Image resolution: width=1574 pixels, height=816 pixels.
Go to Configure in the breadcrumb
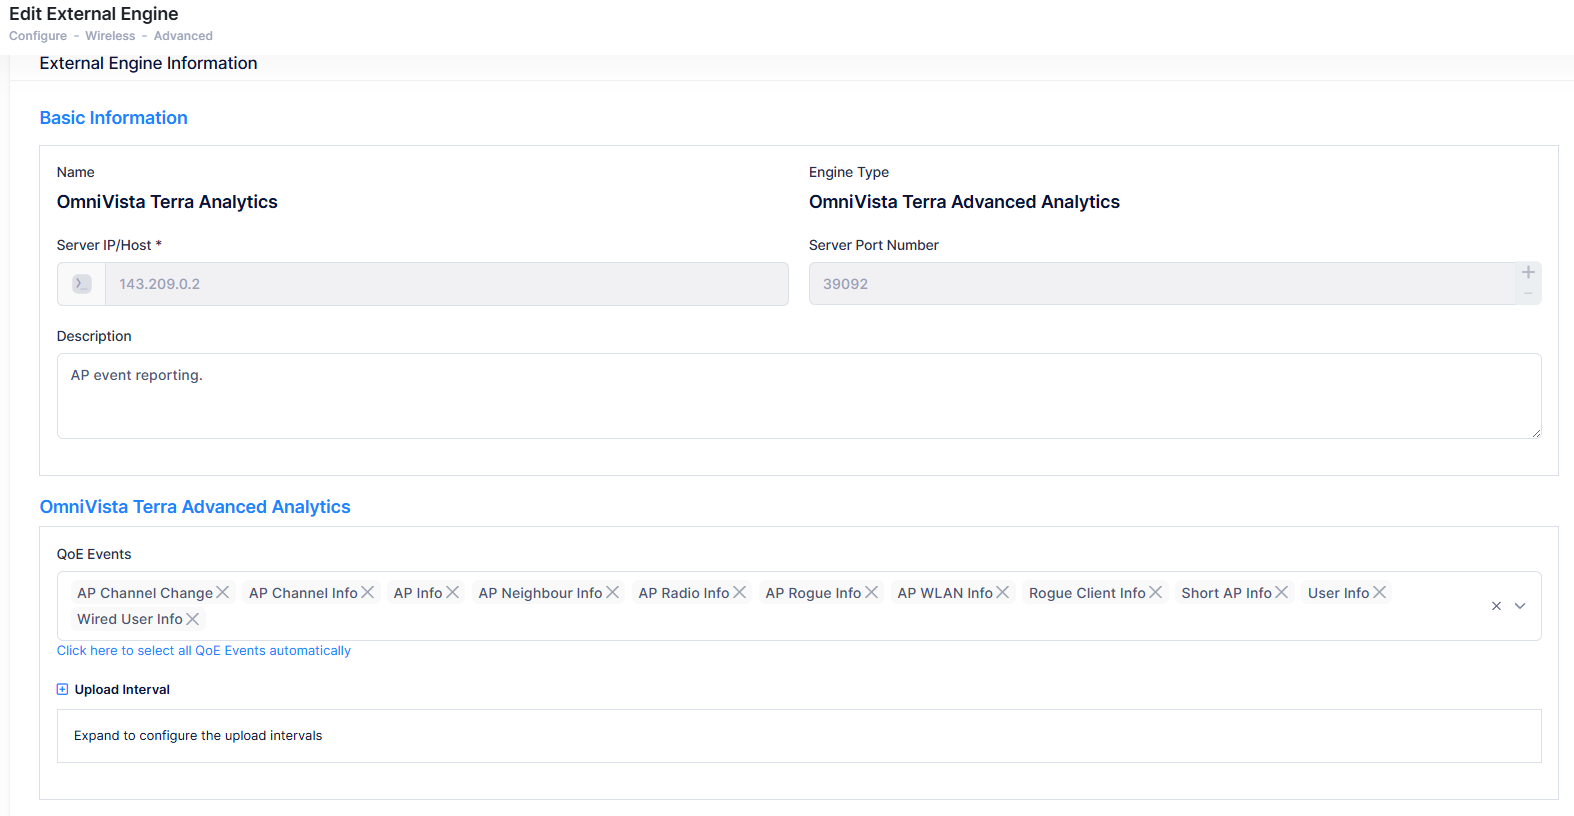tap(38, 36)
